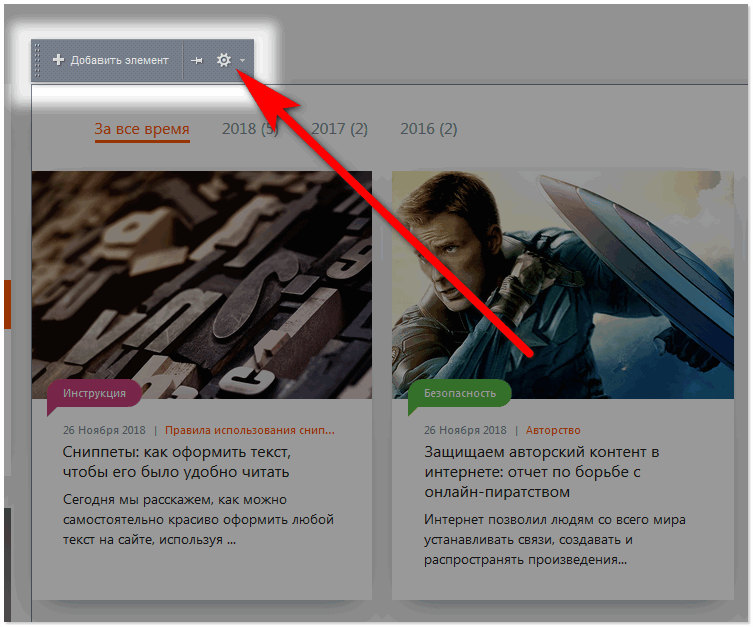Click the pin icon in the toolbar
This screenshot has width=753, height=627.
click(x=196, y=60)
